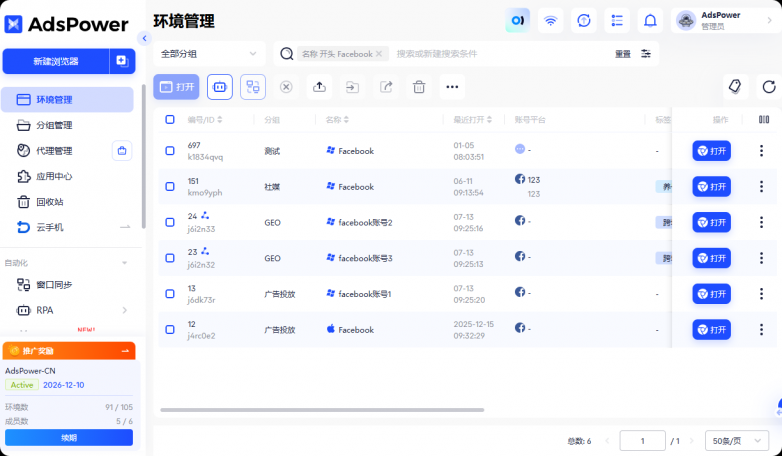Open the 全部分组 group dropdown
782x456 pixels.
[x=209, y=54]
